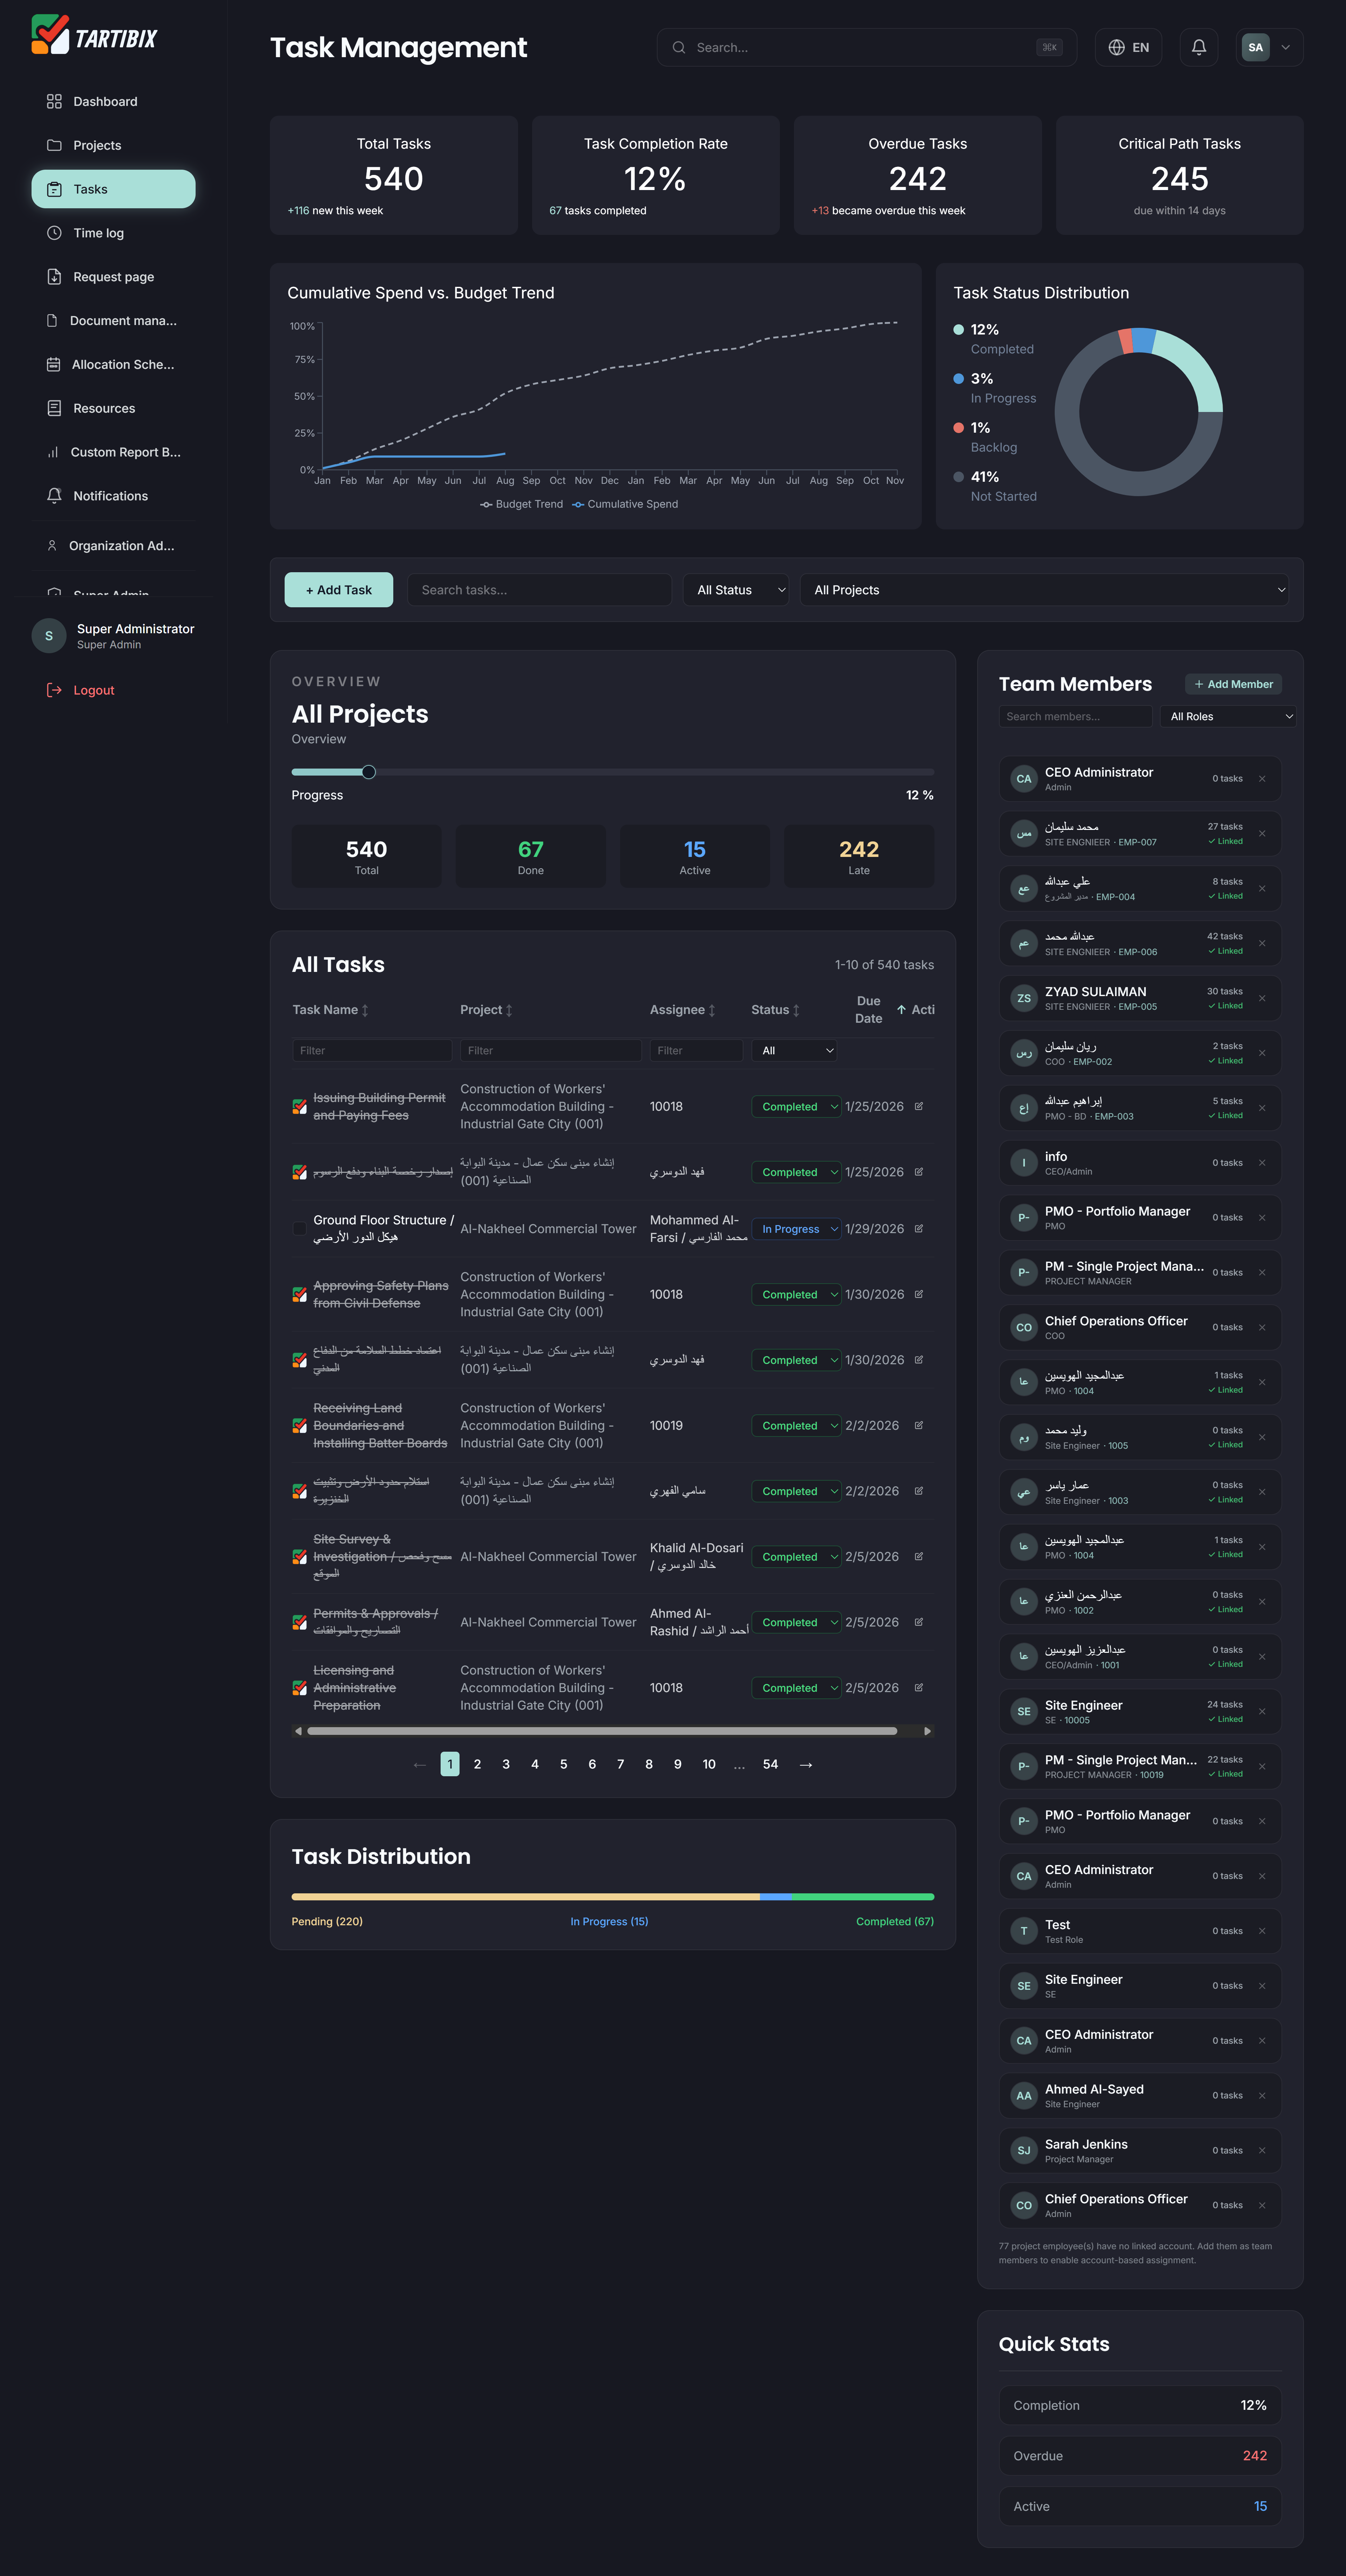Focus the Search tasks input field
Screen dimensions: 1346x2576
(x=539, y=590)
